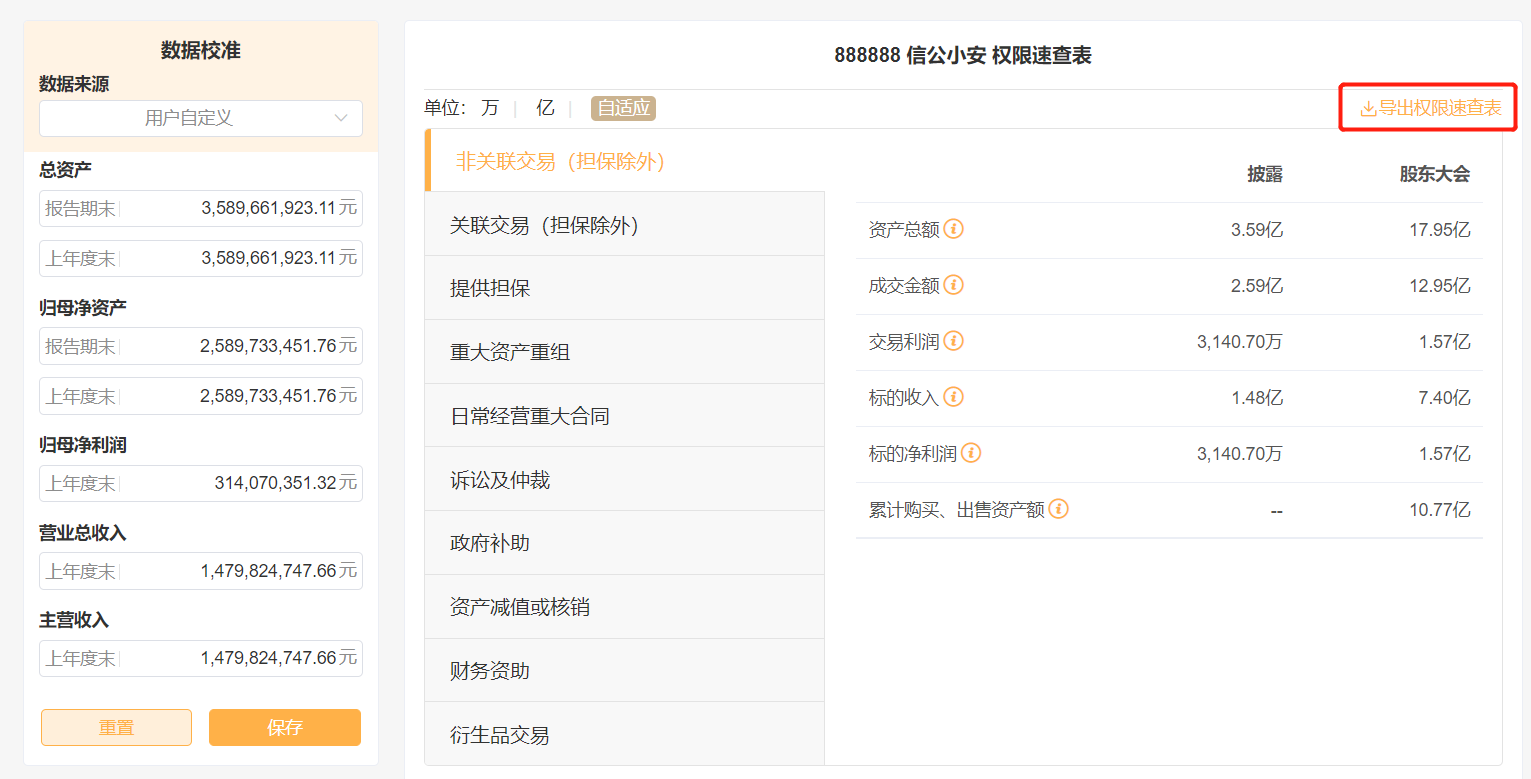Switch unit to 亿
The height and width of the screenshot is (779, 1531).
point(545,108)
